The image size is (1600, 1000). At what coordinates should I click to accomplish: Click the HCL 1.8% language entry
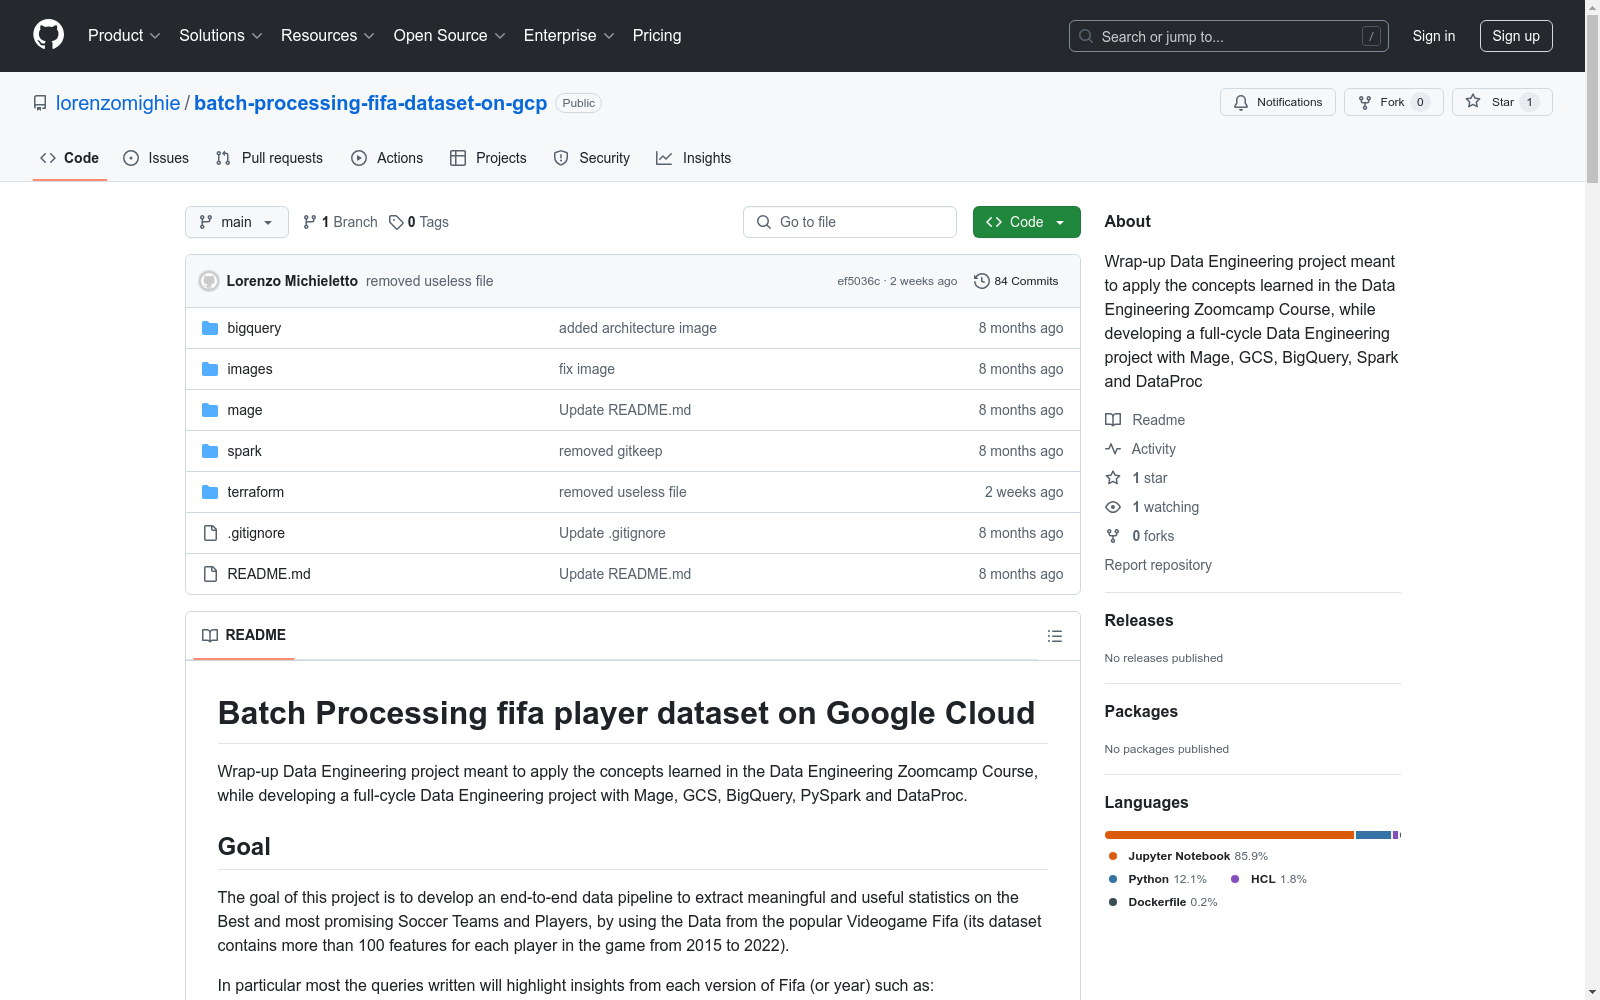click(x=1269, y=879)
